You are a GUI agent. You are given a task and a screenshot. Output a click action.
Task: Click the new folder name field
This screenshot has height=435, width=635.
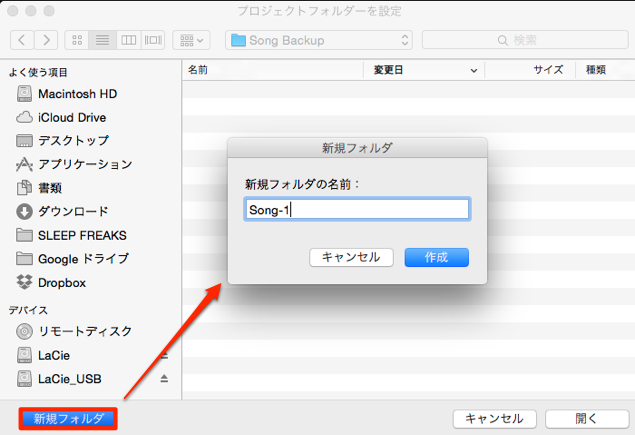pos(357,209)
